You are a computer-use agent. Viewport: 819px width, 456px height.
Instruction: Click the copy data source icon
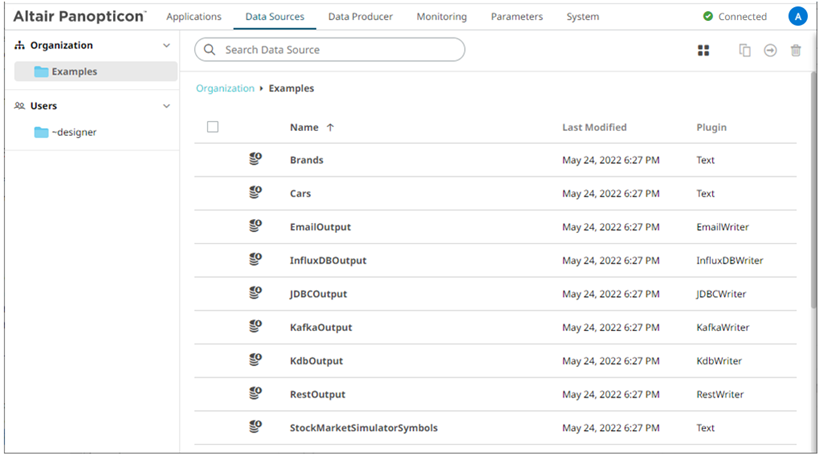pyautogui.click(x=745, y=50)
